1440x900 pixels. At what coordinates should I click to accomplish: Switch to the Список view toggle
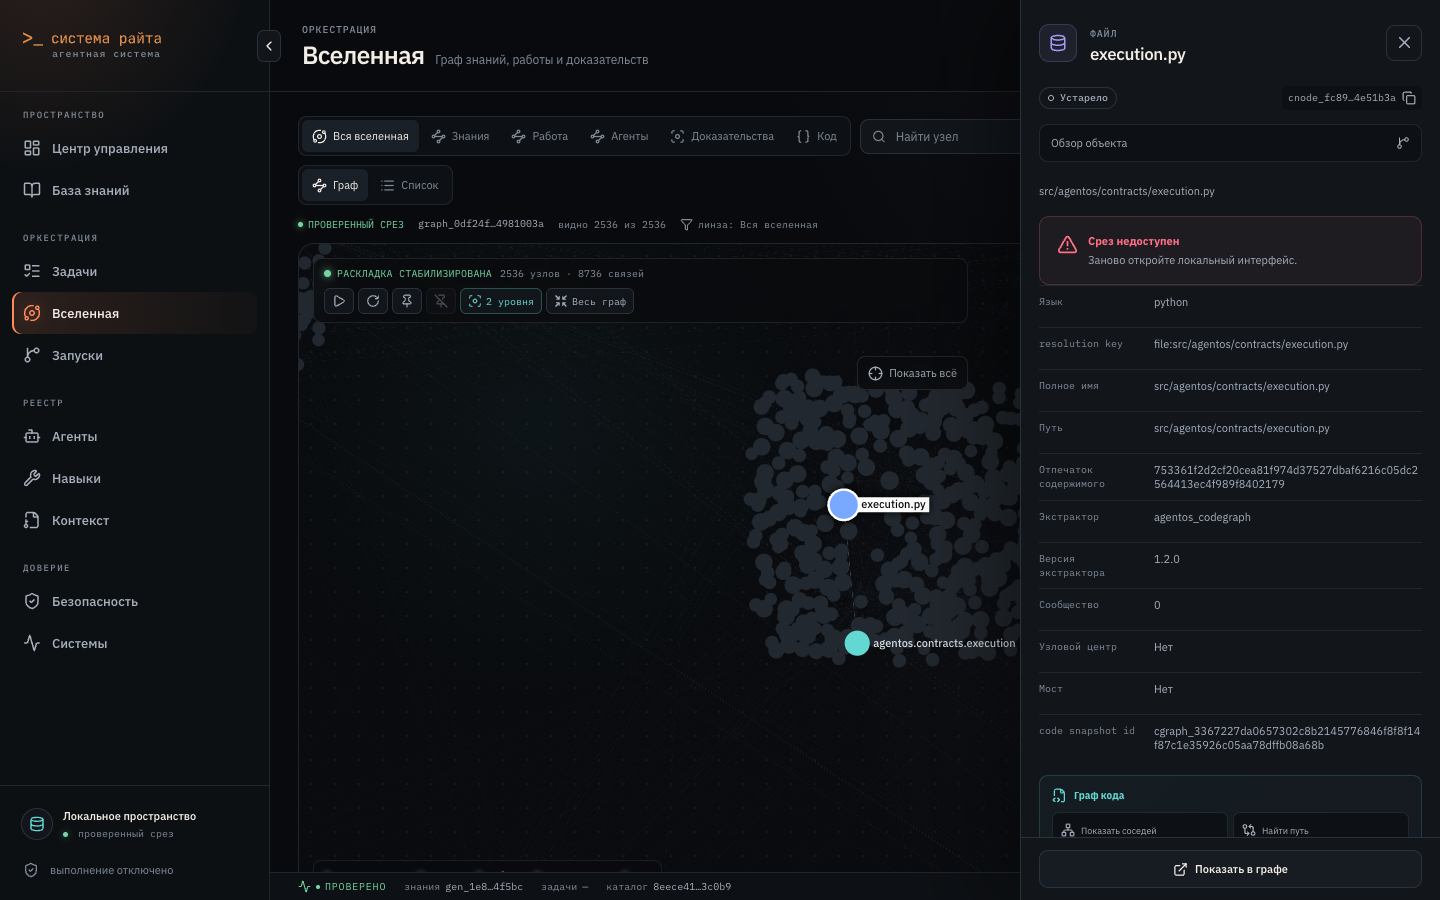[409, 185]
